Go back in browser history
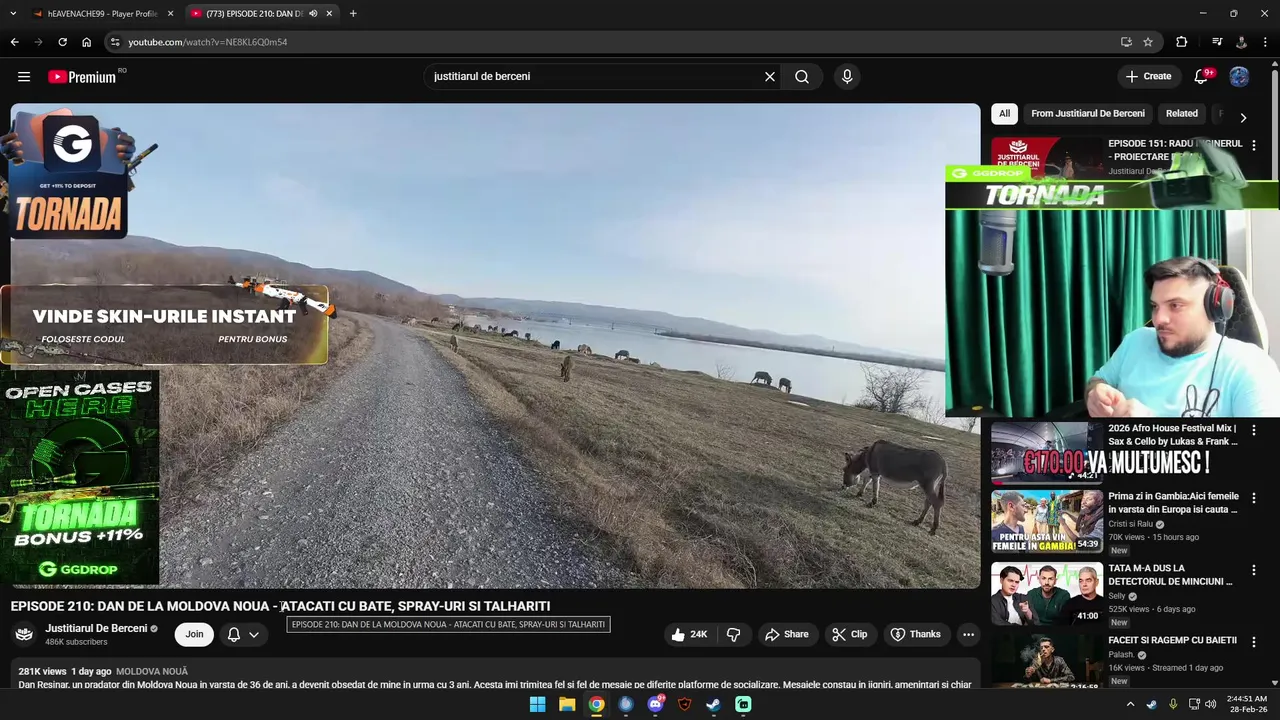This screenshot has height=720, width=1280. pyautogui.click(x=14, y=42)
